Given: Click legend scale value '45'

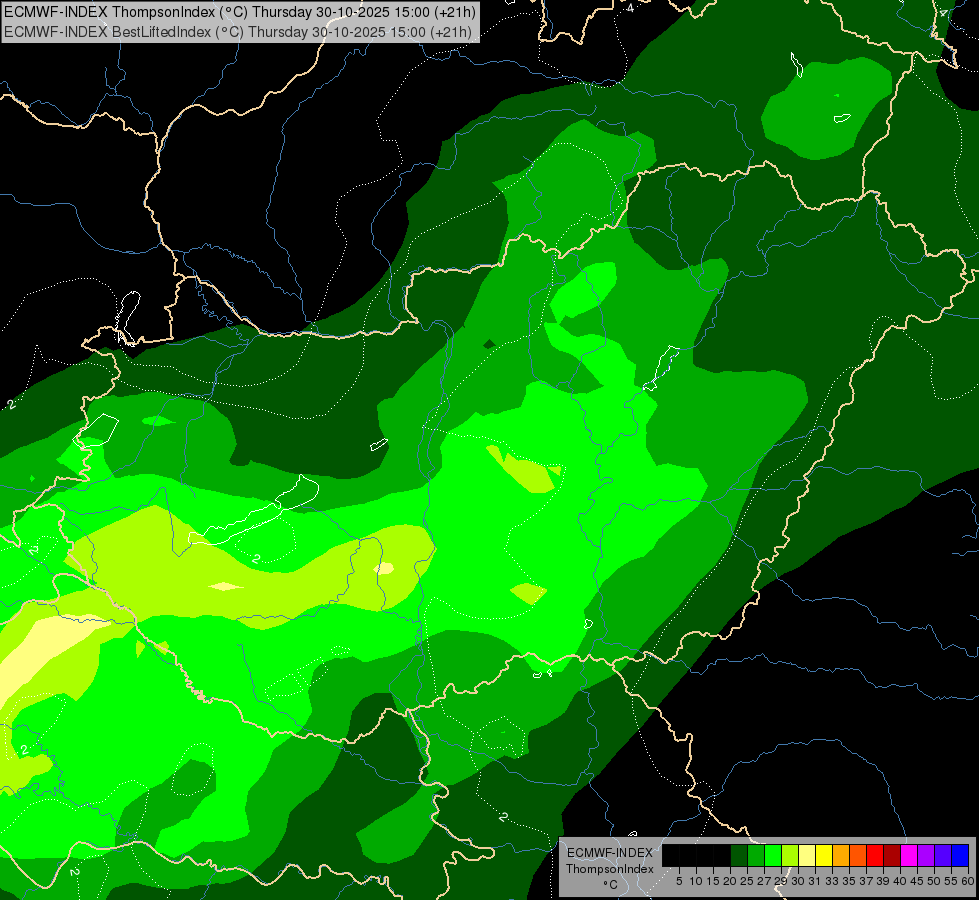Looking at the screenshot, I should click(x=917, y=881).
